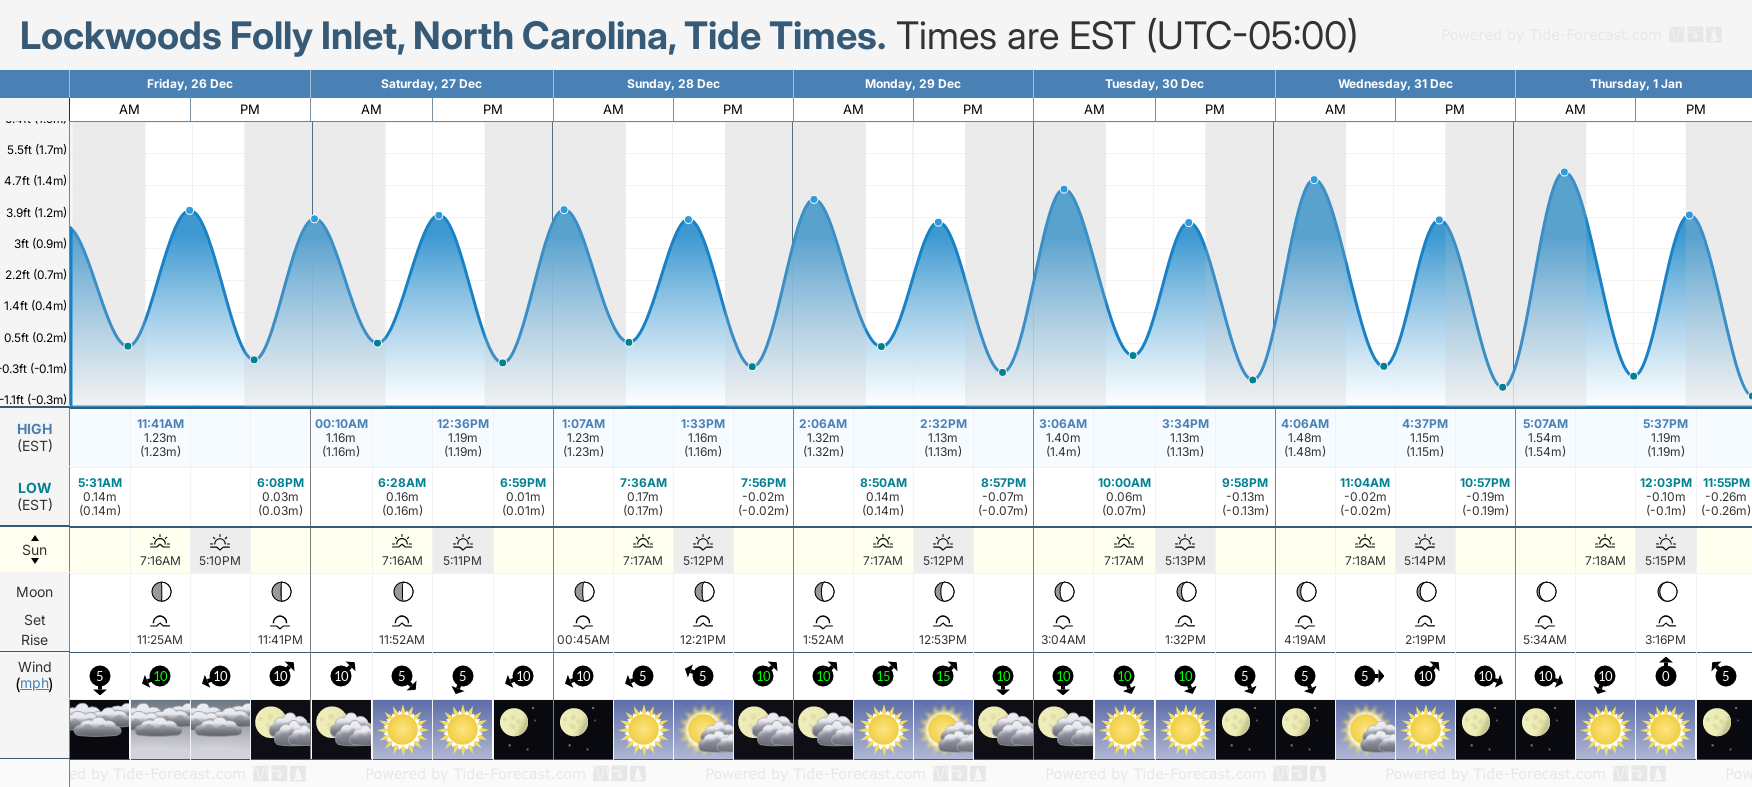This screenshot has width=1752, height=787.
Task: Click the wind icon showing 0 mph
Action: point(1665,675)
